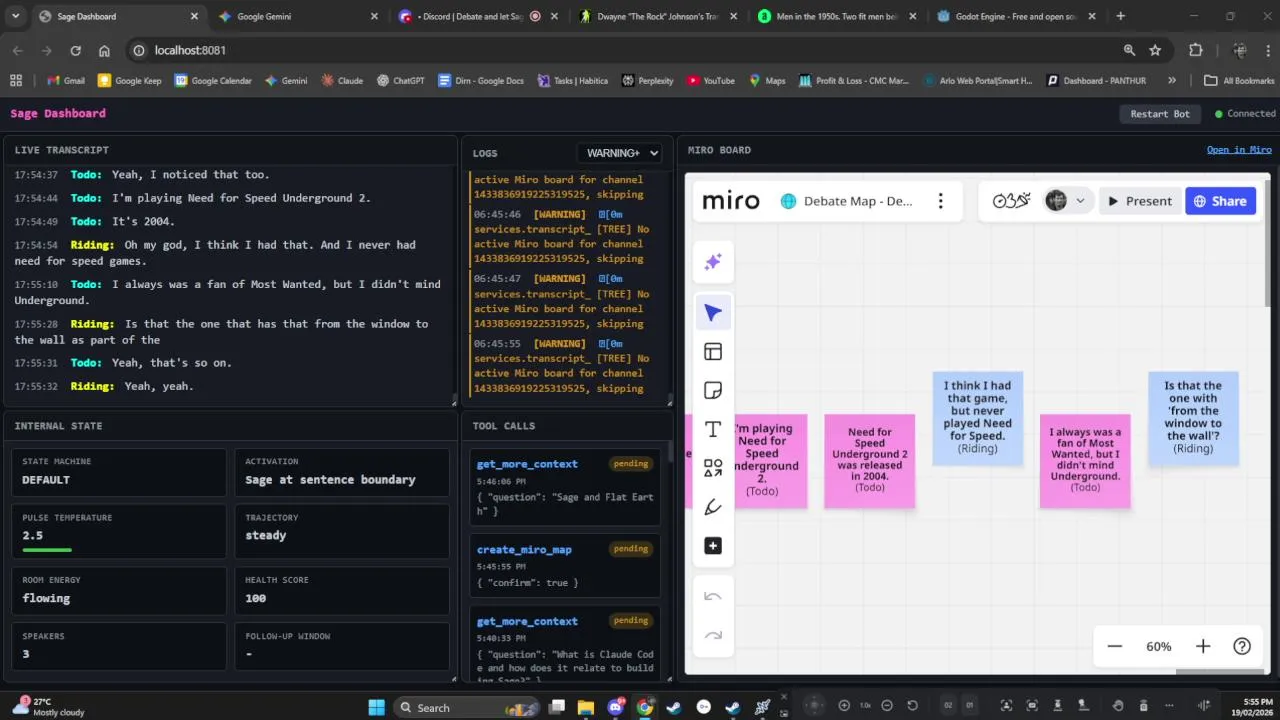1280x720 pixels.
Task: Click the Tool Calls panel scrollbar
Action: pyautogui.click(x=669, y=451)
